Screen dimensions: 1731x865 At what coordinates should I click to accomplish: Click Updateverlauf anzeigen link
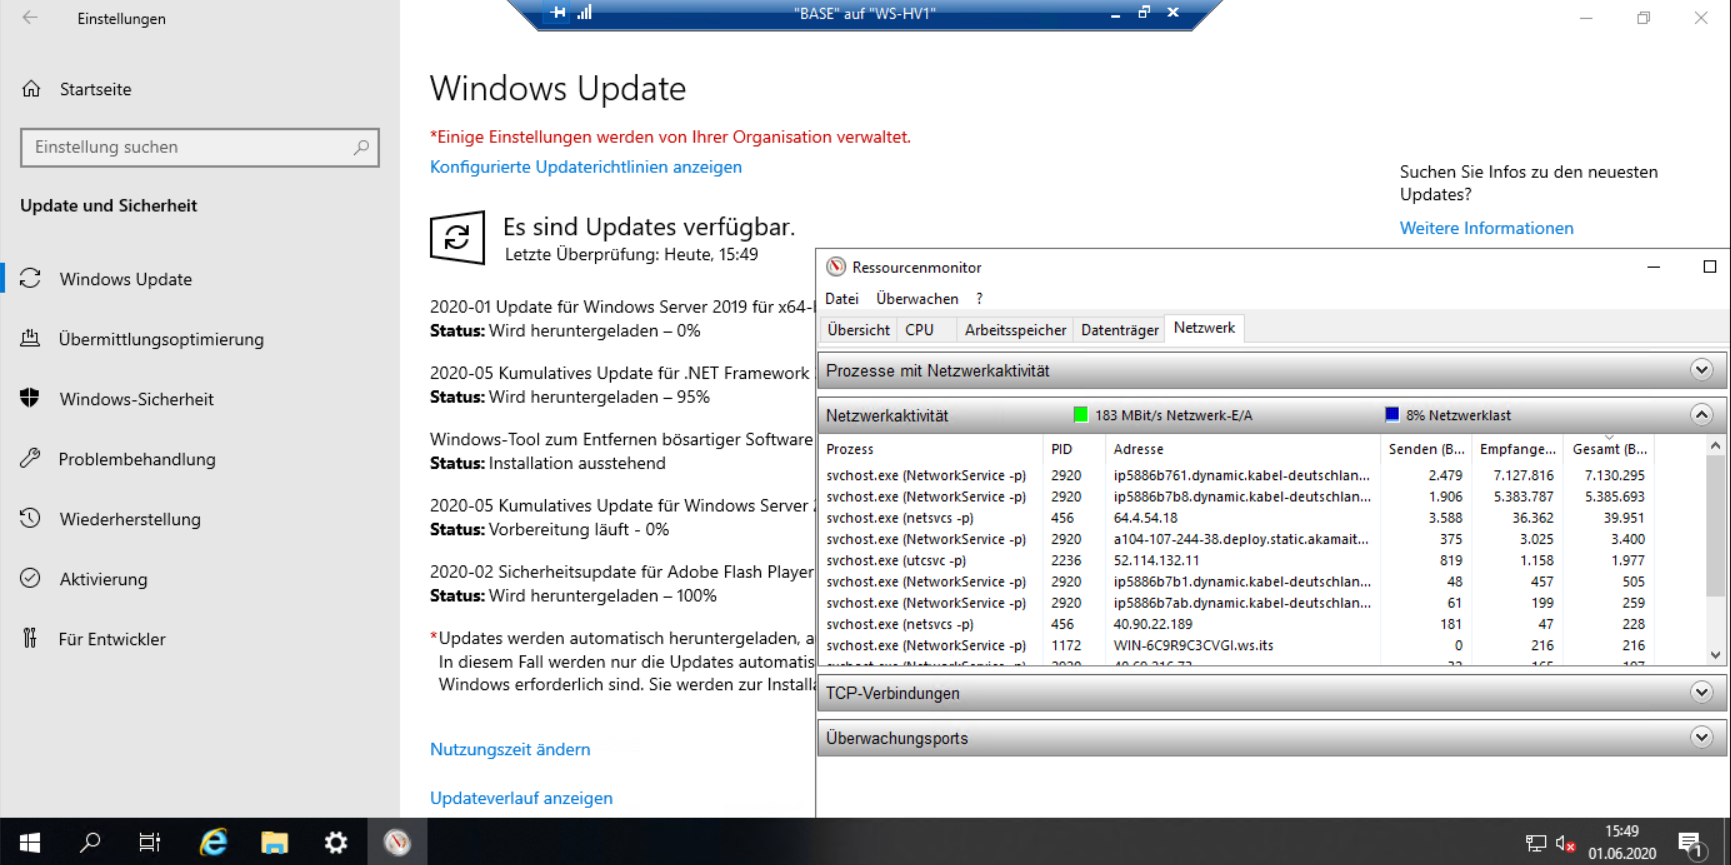521,798
